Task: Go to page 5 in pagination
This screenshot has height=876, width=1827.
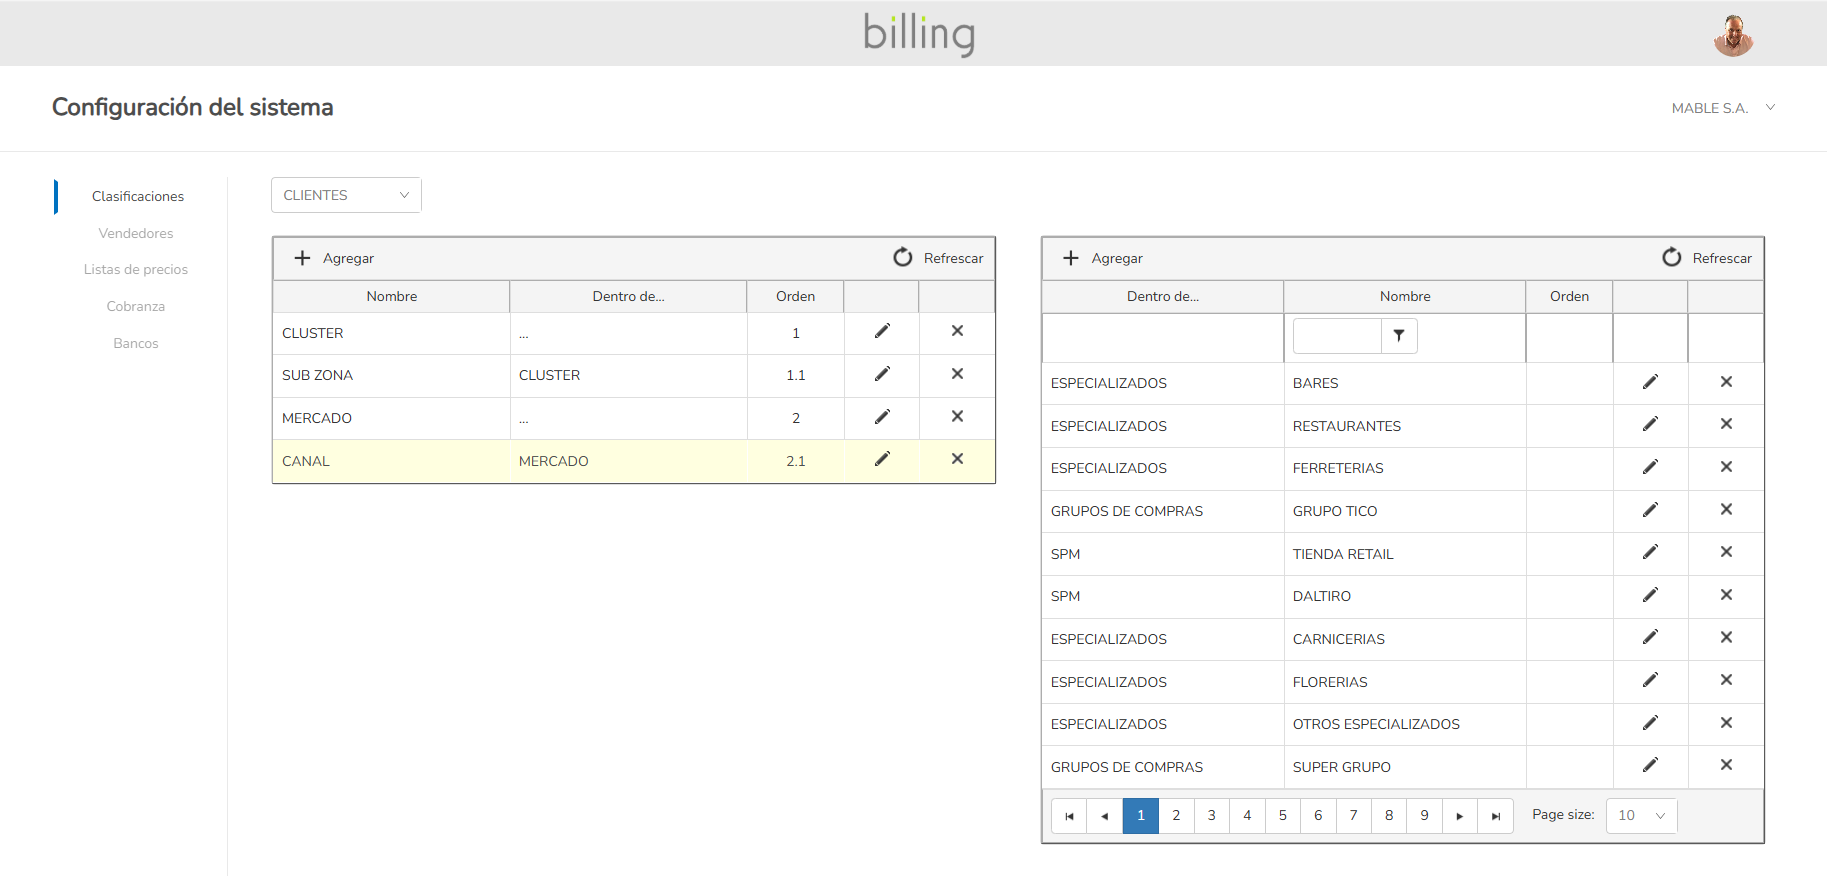Action: [1283, 816]
